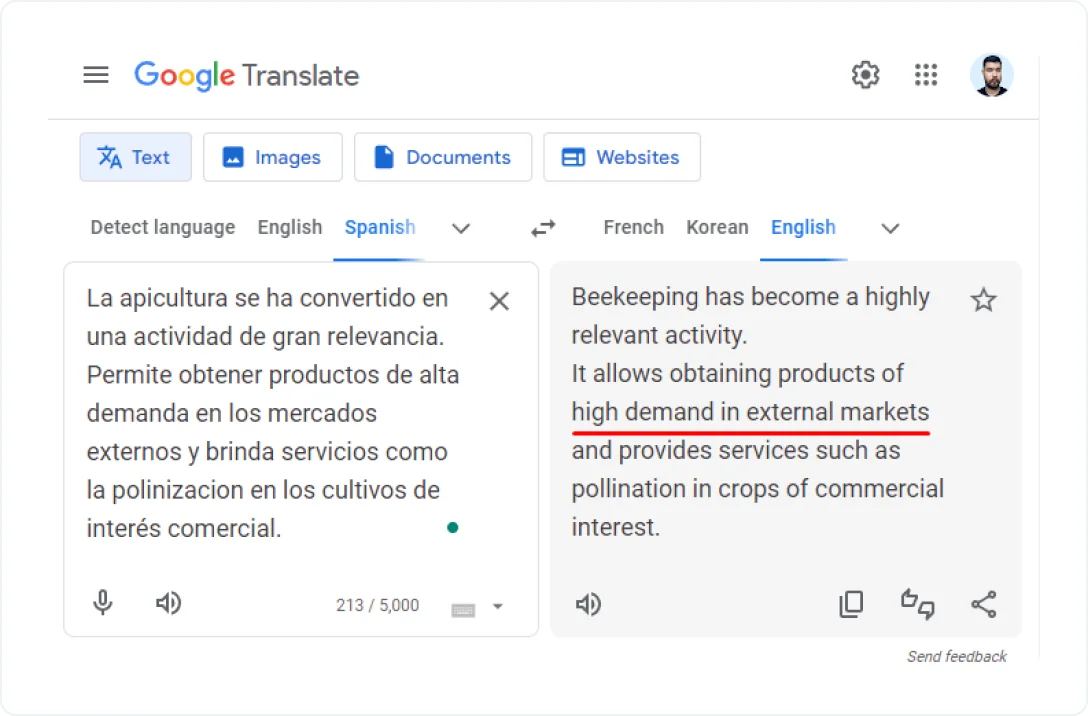Switch to the Documents tab
The image size is (1088, 716).
tap(443, 157)
